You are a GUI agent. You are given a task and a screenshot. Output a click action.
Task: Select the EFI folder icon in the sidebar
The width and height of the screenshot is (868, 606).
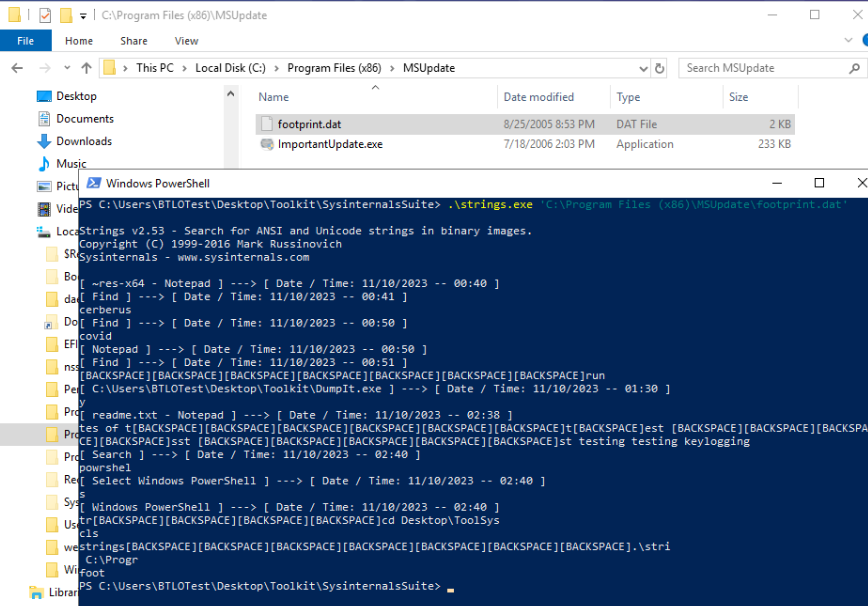tap(52, 344)
